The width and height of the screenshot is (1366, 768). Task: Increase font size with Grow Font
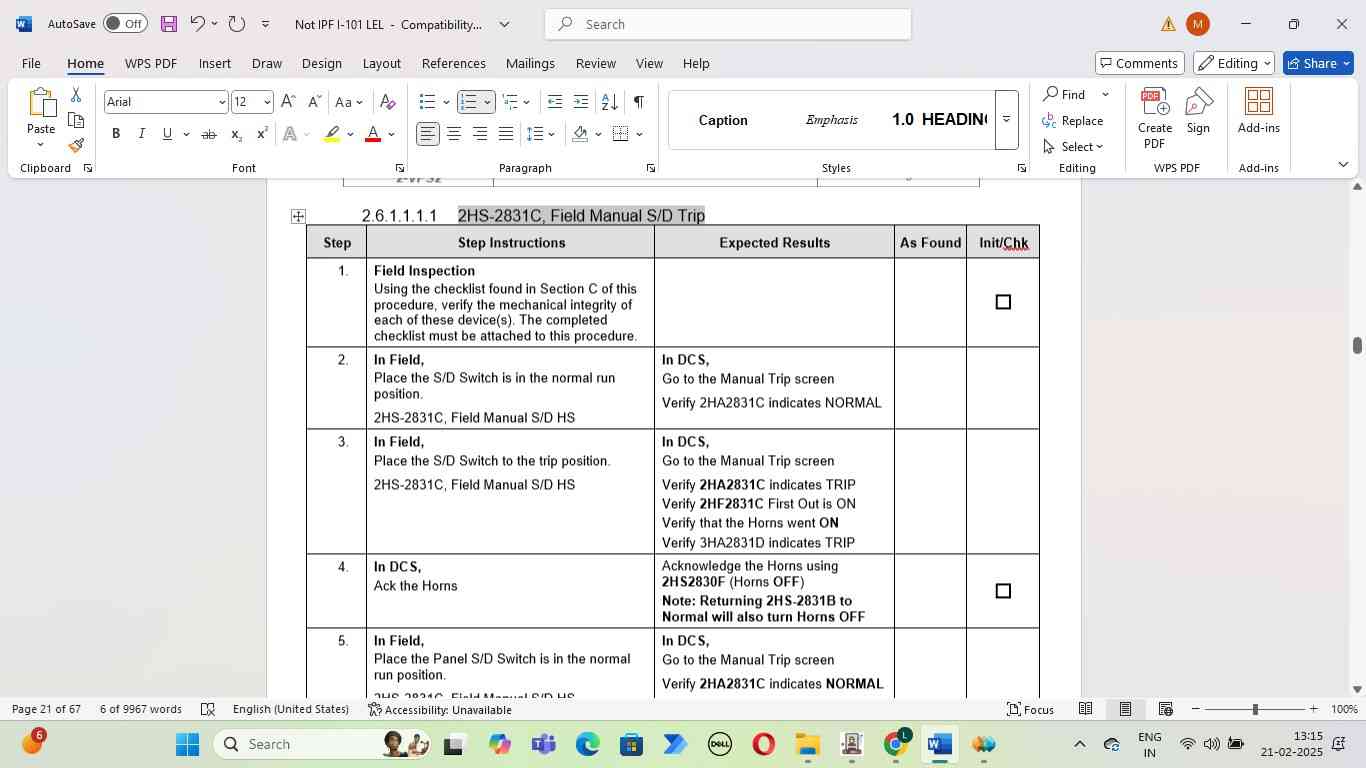click(x=288, y=102)
